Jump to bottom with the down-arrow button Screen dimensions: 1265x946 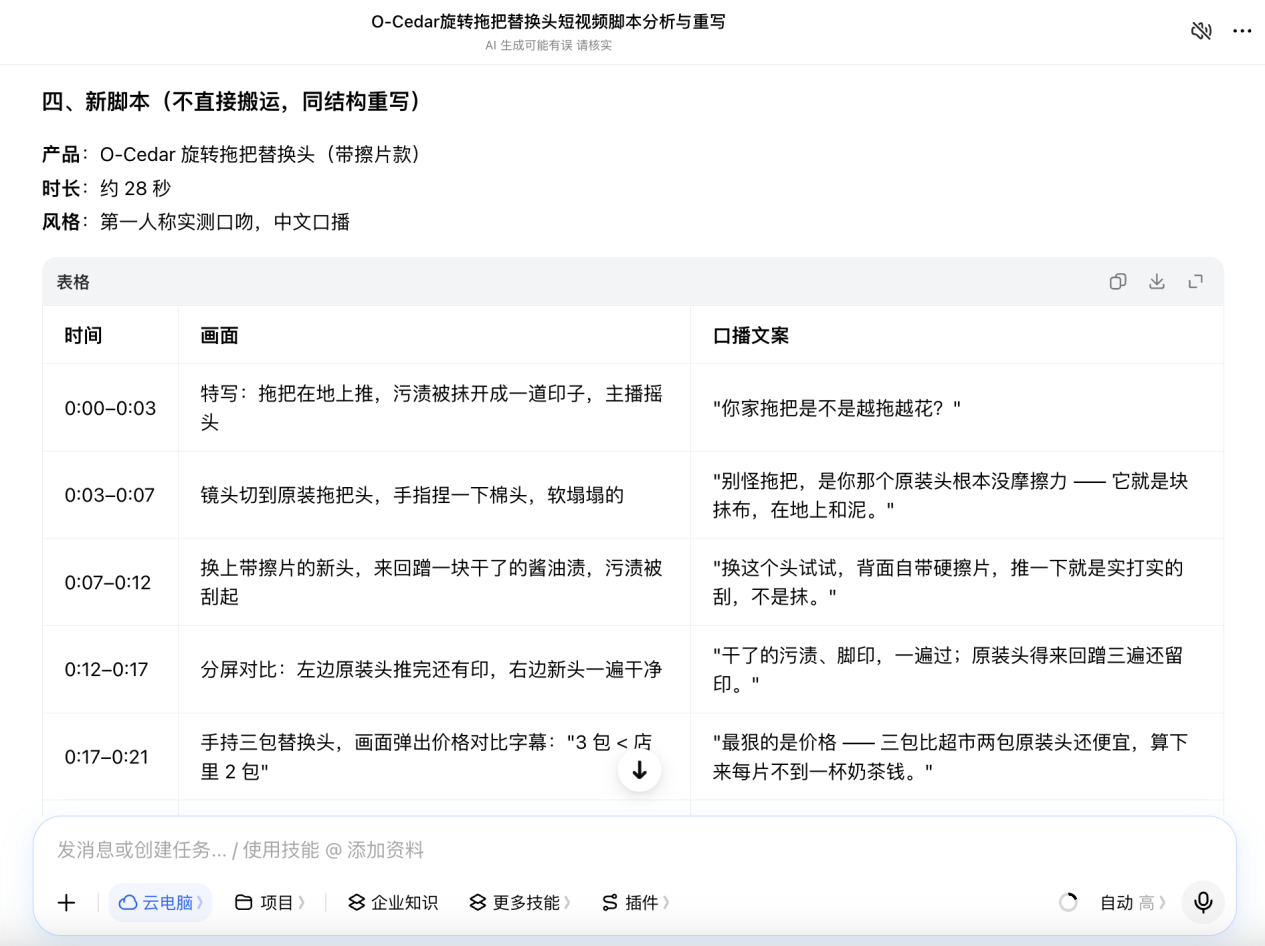(x=639, y=770)
